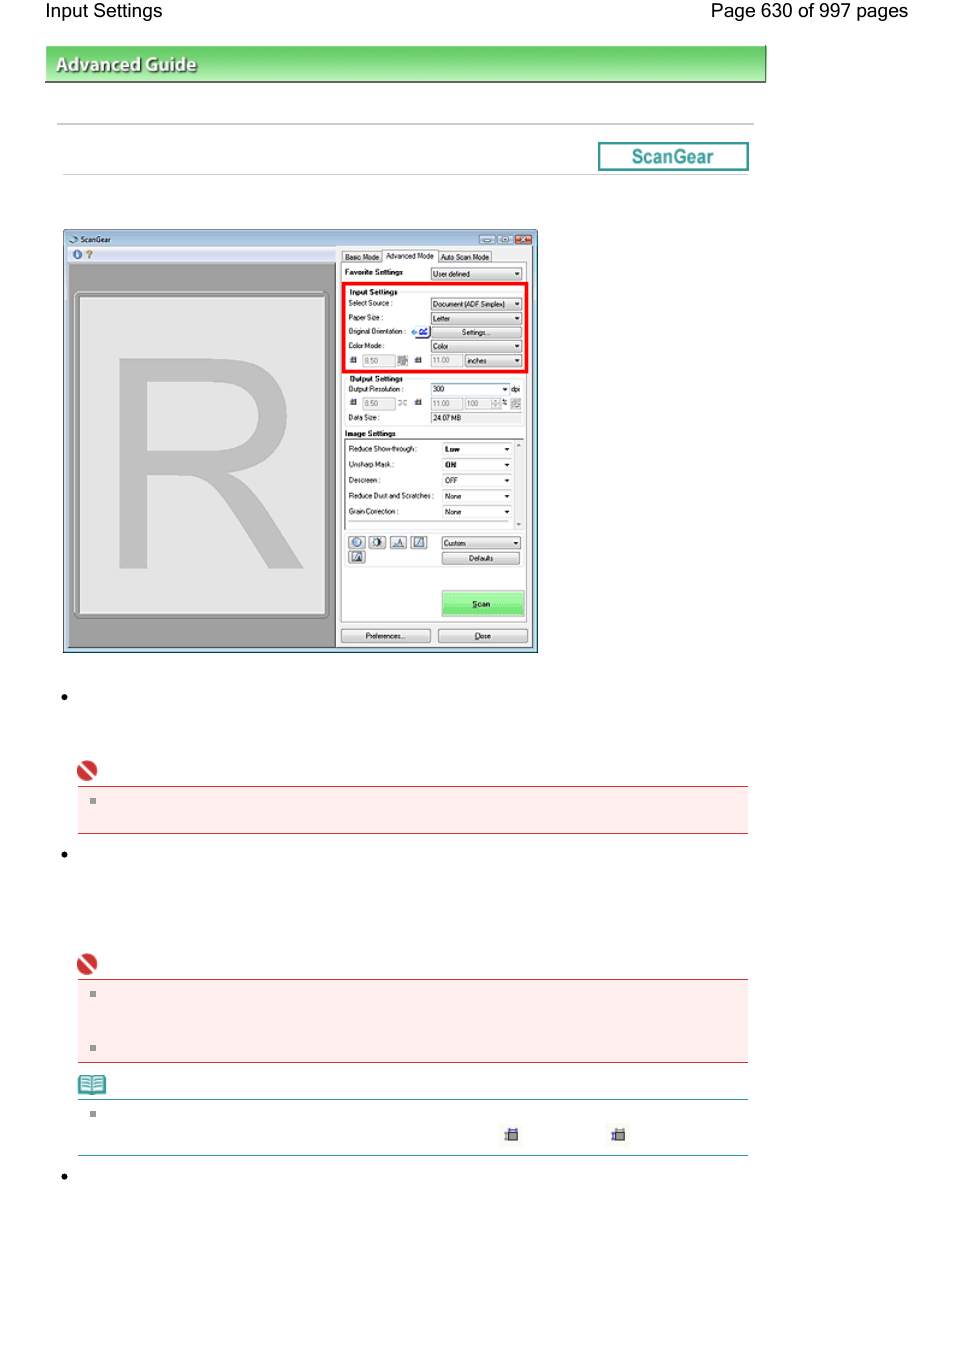
Task: Click Image Settings scrollbar up arrow
Action: coord(519,446)
